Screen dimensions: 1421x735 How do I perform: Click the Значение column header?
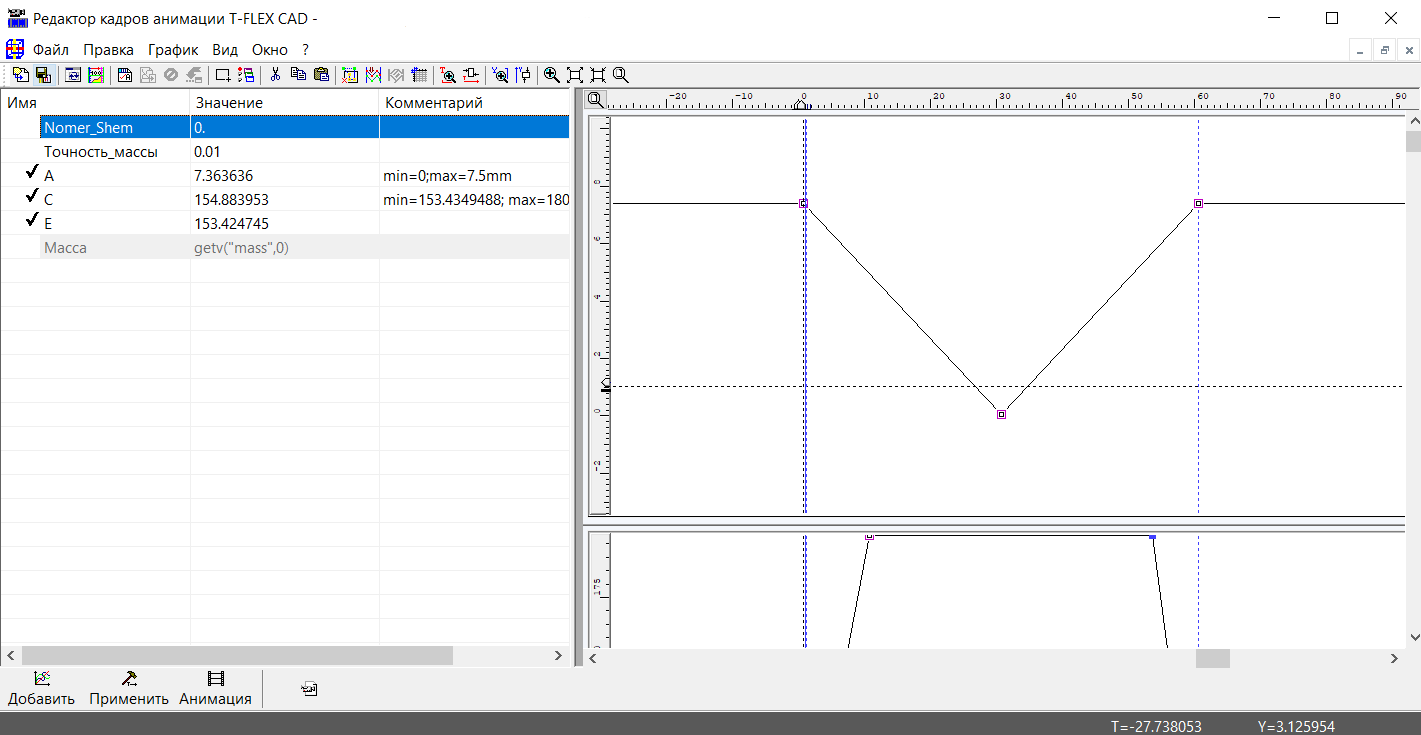click(285, 102)
